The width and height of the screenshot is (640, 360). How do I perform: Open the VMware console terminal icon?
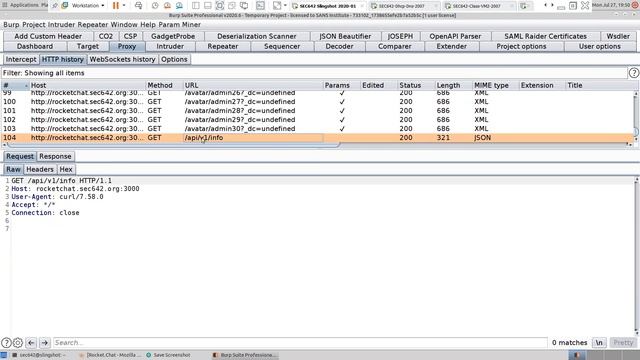click(x=260, y=6)
